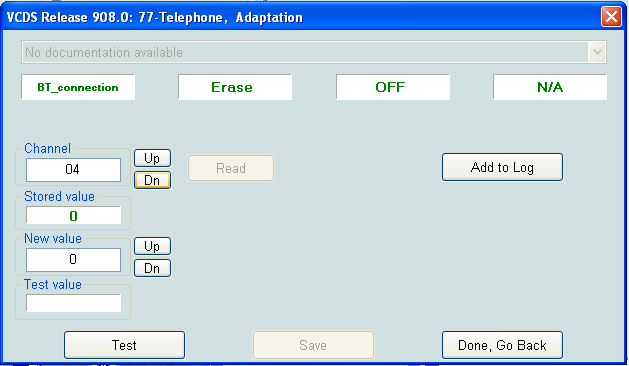629x366 pixels.
Task: Add current adaptation to log
Action: click(502, 167)
